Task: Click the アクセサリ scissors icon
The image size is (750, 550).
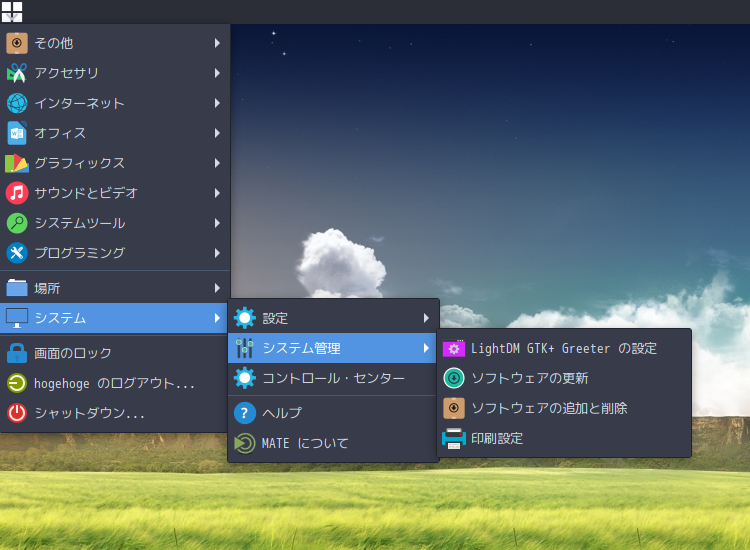Action: point(17,73)
